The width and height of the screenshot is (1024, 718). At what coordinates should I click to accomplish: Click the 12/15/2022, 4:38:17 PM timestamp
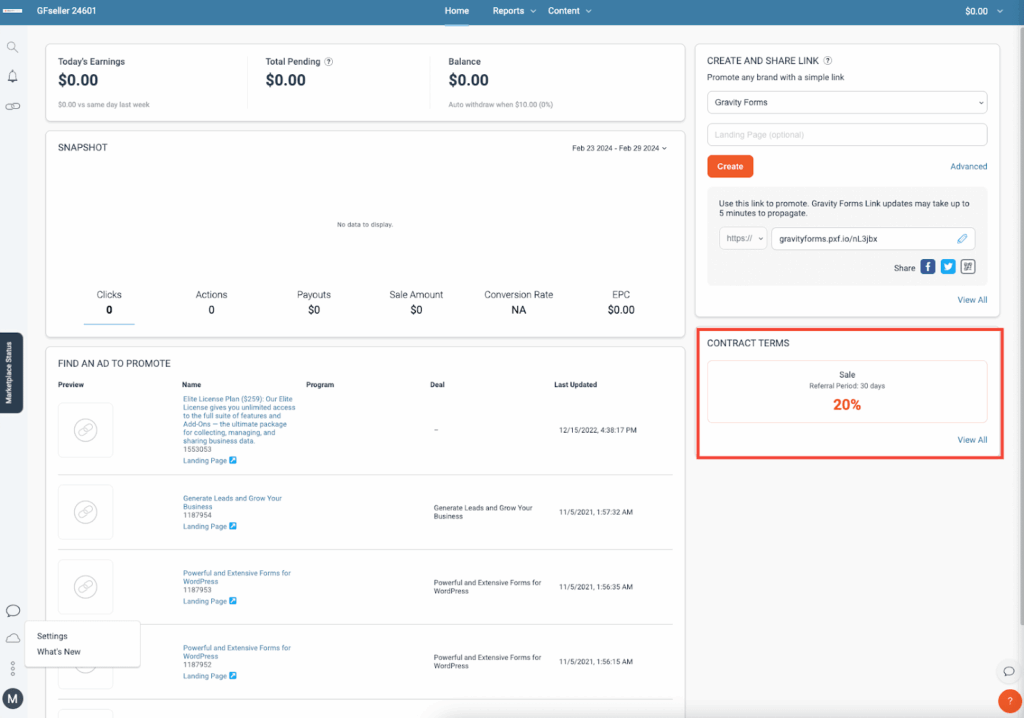coord(598,430)
